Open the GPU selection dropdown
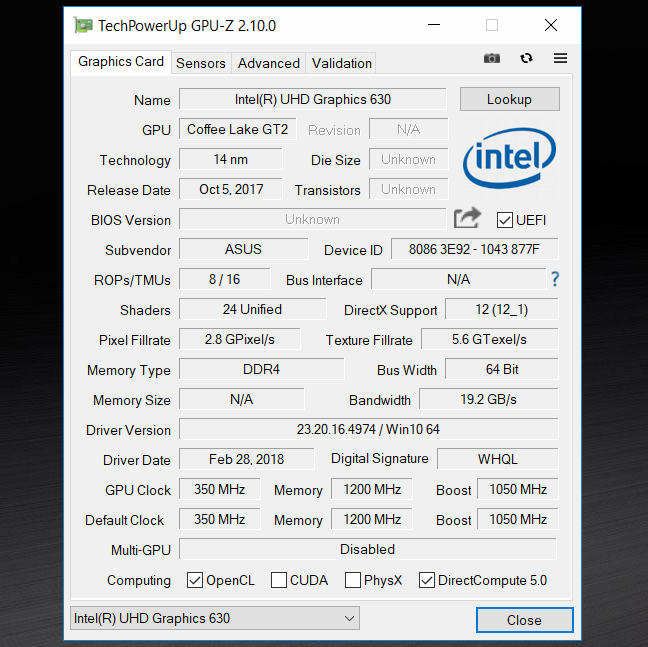648x647 pixels. pyautogui.click(x=215, y=618)
